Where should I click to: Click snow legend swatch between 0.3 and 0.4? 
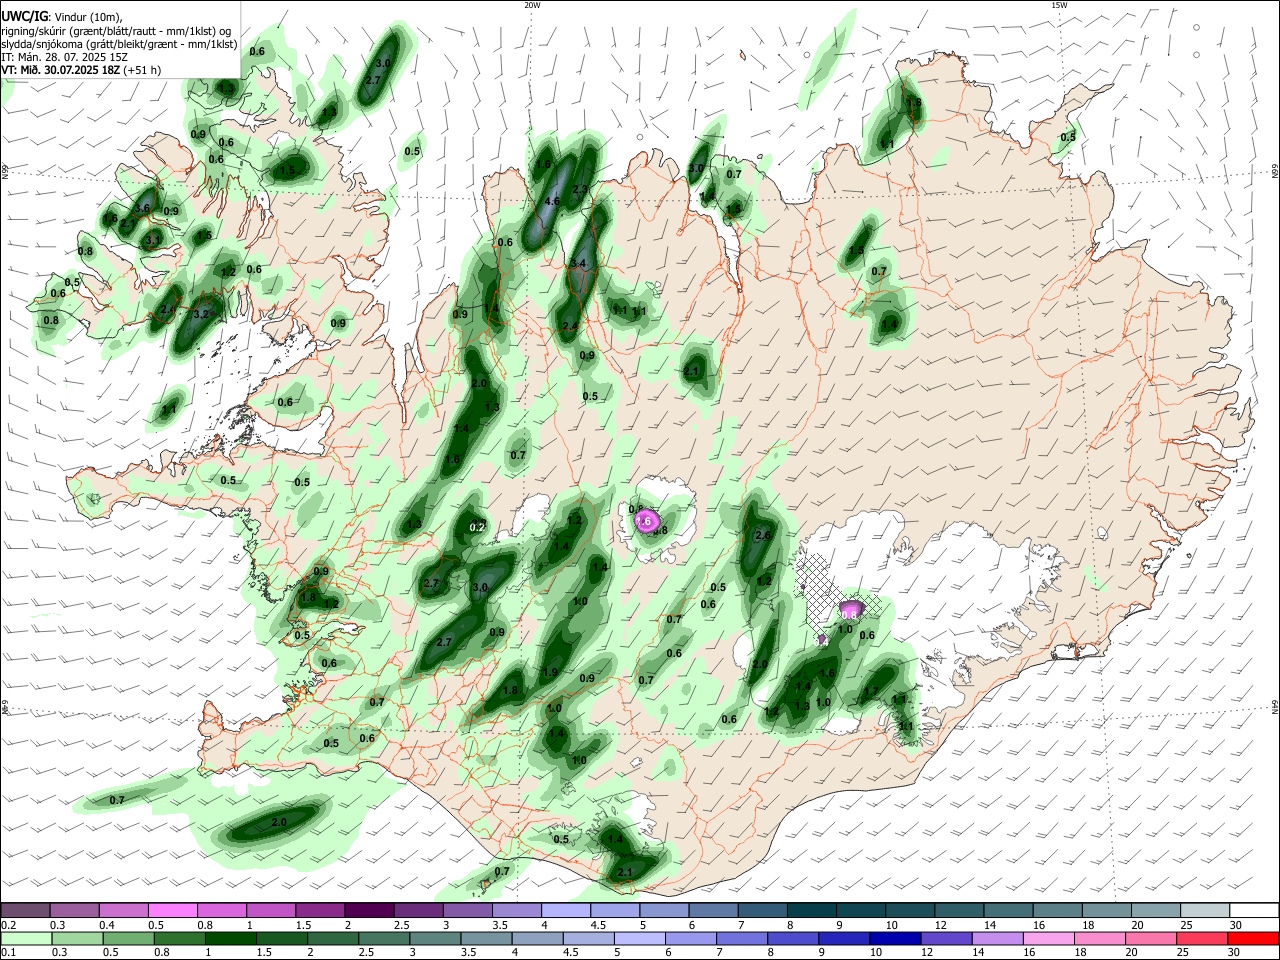click(x=75, y=910)
